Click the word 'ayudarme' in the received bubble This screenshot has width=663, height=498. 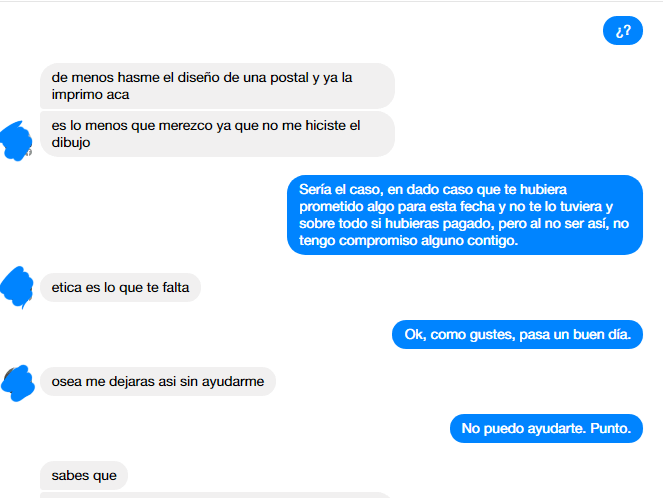[233, 382]
